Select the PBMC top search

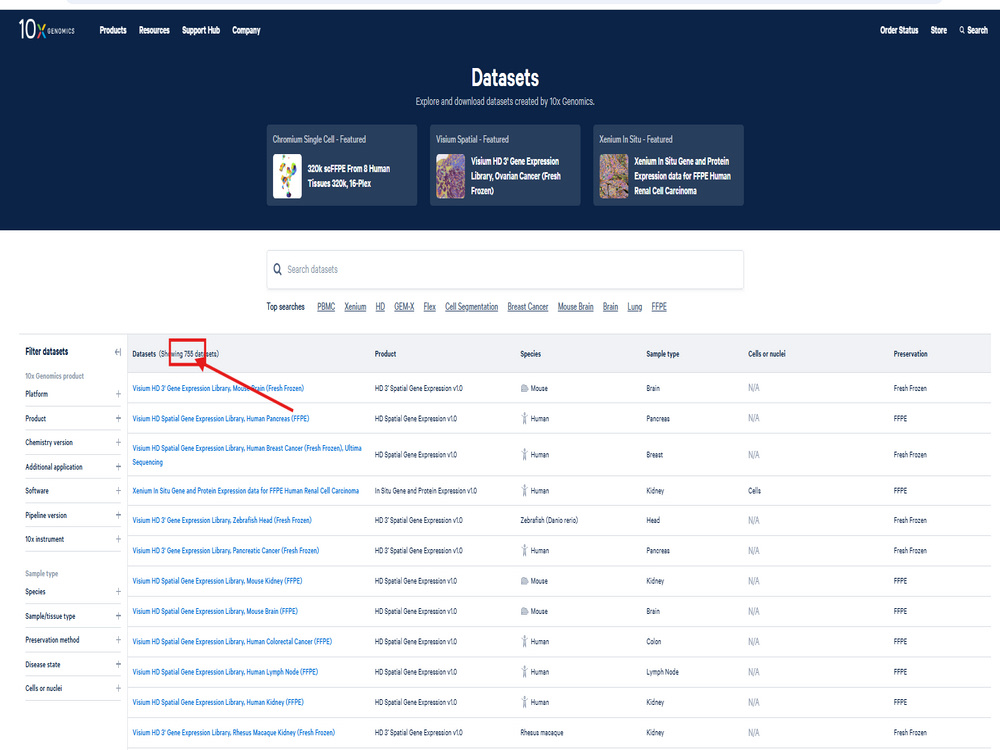point(326,307)
